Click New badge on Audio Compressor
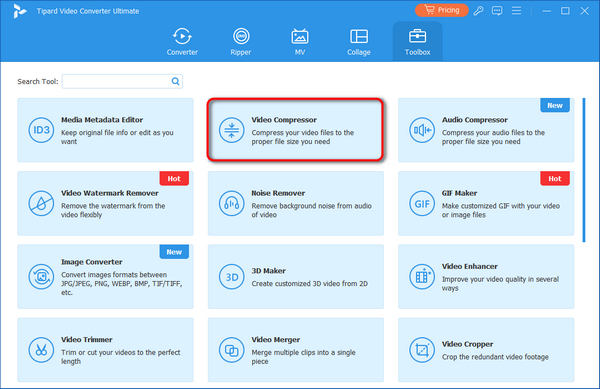 (555, 105)
